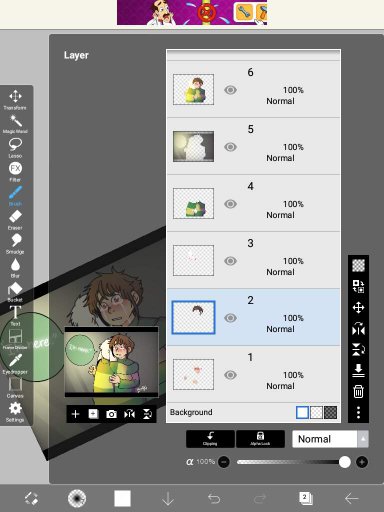Turn on Alpha Lock button
The width and height of the screenshot is (384, 512).
260,439
